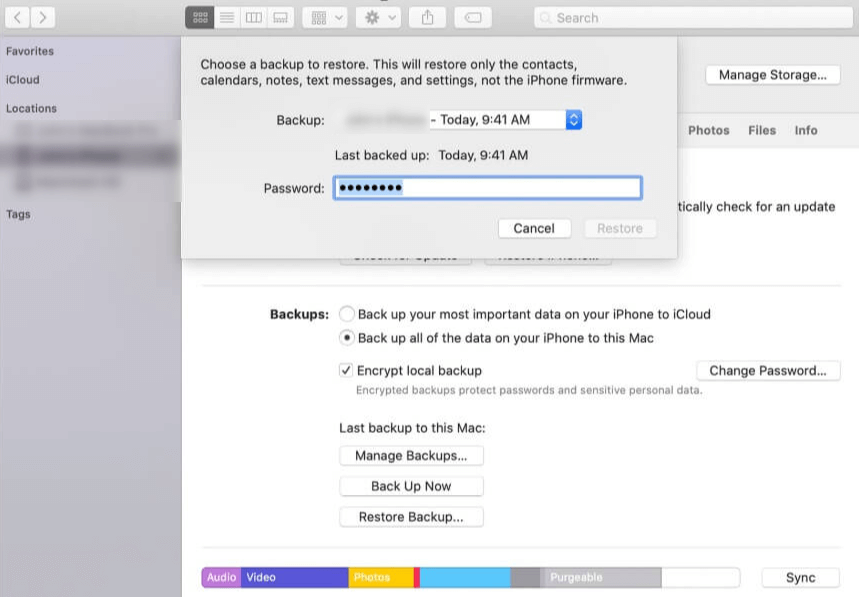859x597 pixels.
Task: Switch to the Info tab
Action: point(806,130)
